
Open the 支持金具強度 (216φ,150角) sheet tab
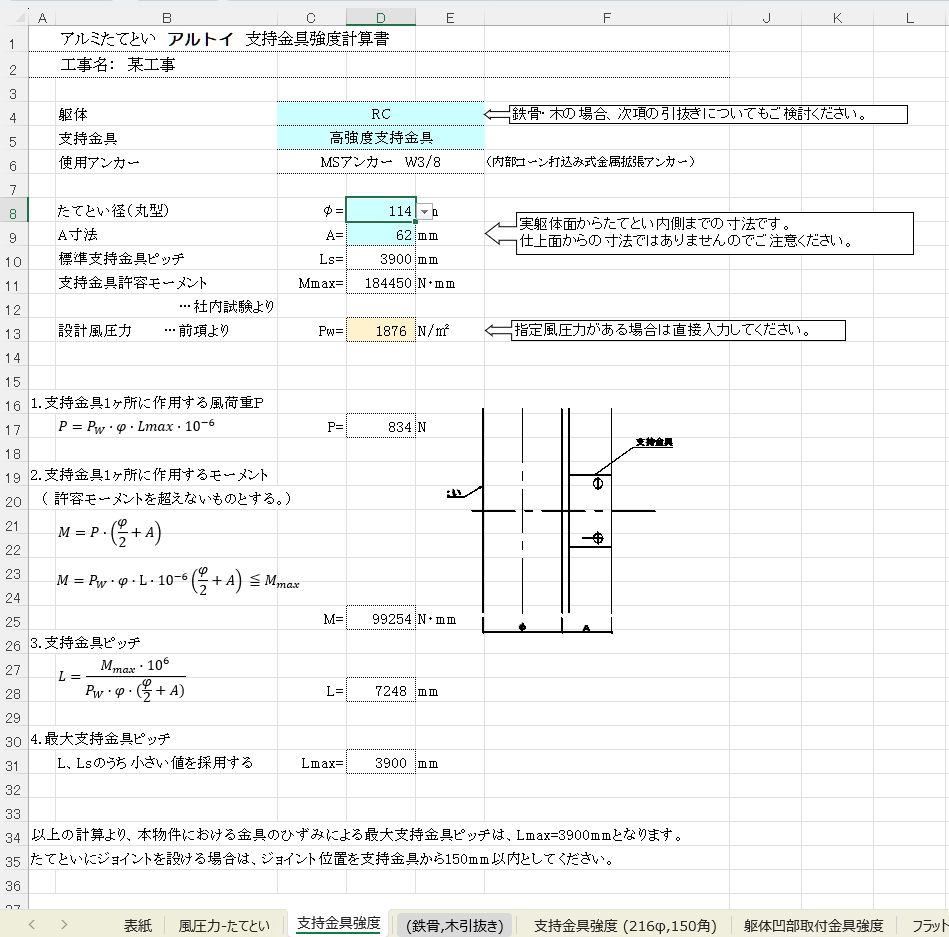(x=625, y=925)
